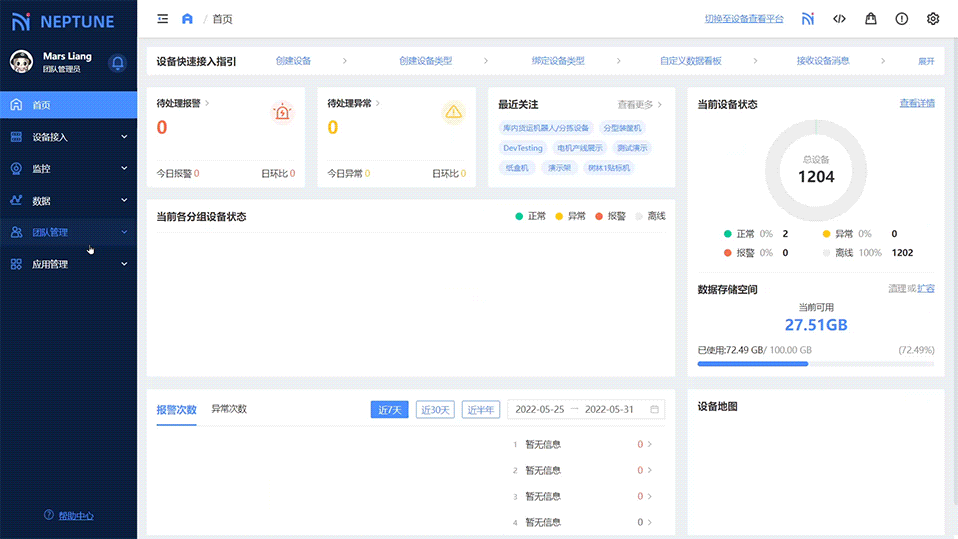Select the 近30天 time range option

click(x=435, y=409)
